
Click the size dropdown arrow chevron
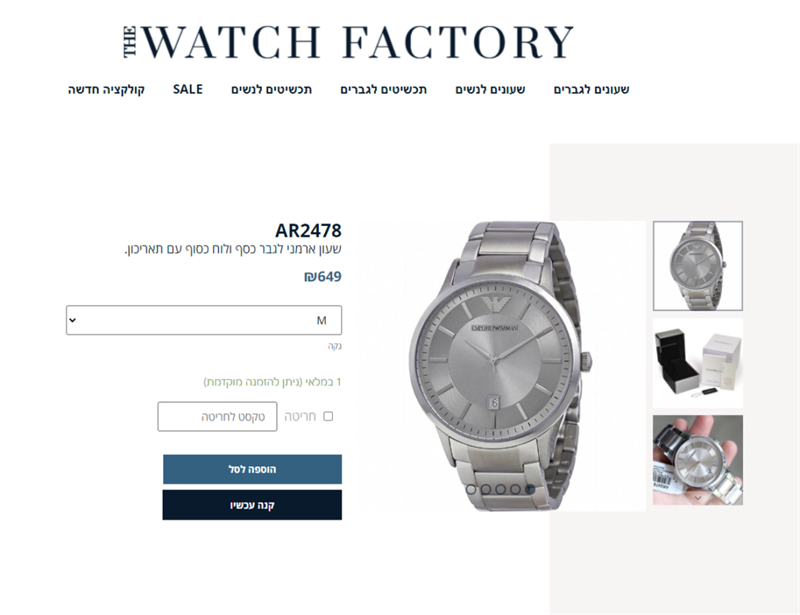(x=72, y=320)
